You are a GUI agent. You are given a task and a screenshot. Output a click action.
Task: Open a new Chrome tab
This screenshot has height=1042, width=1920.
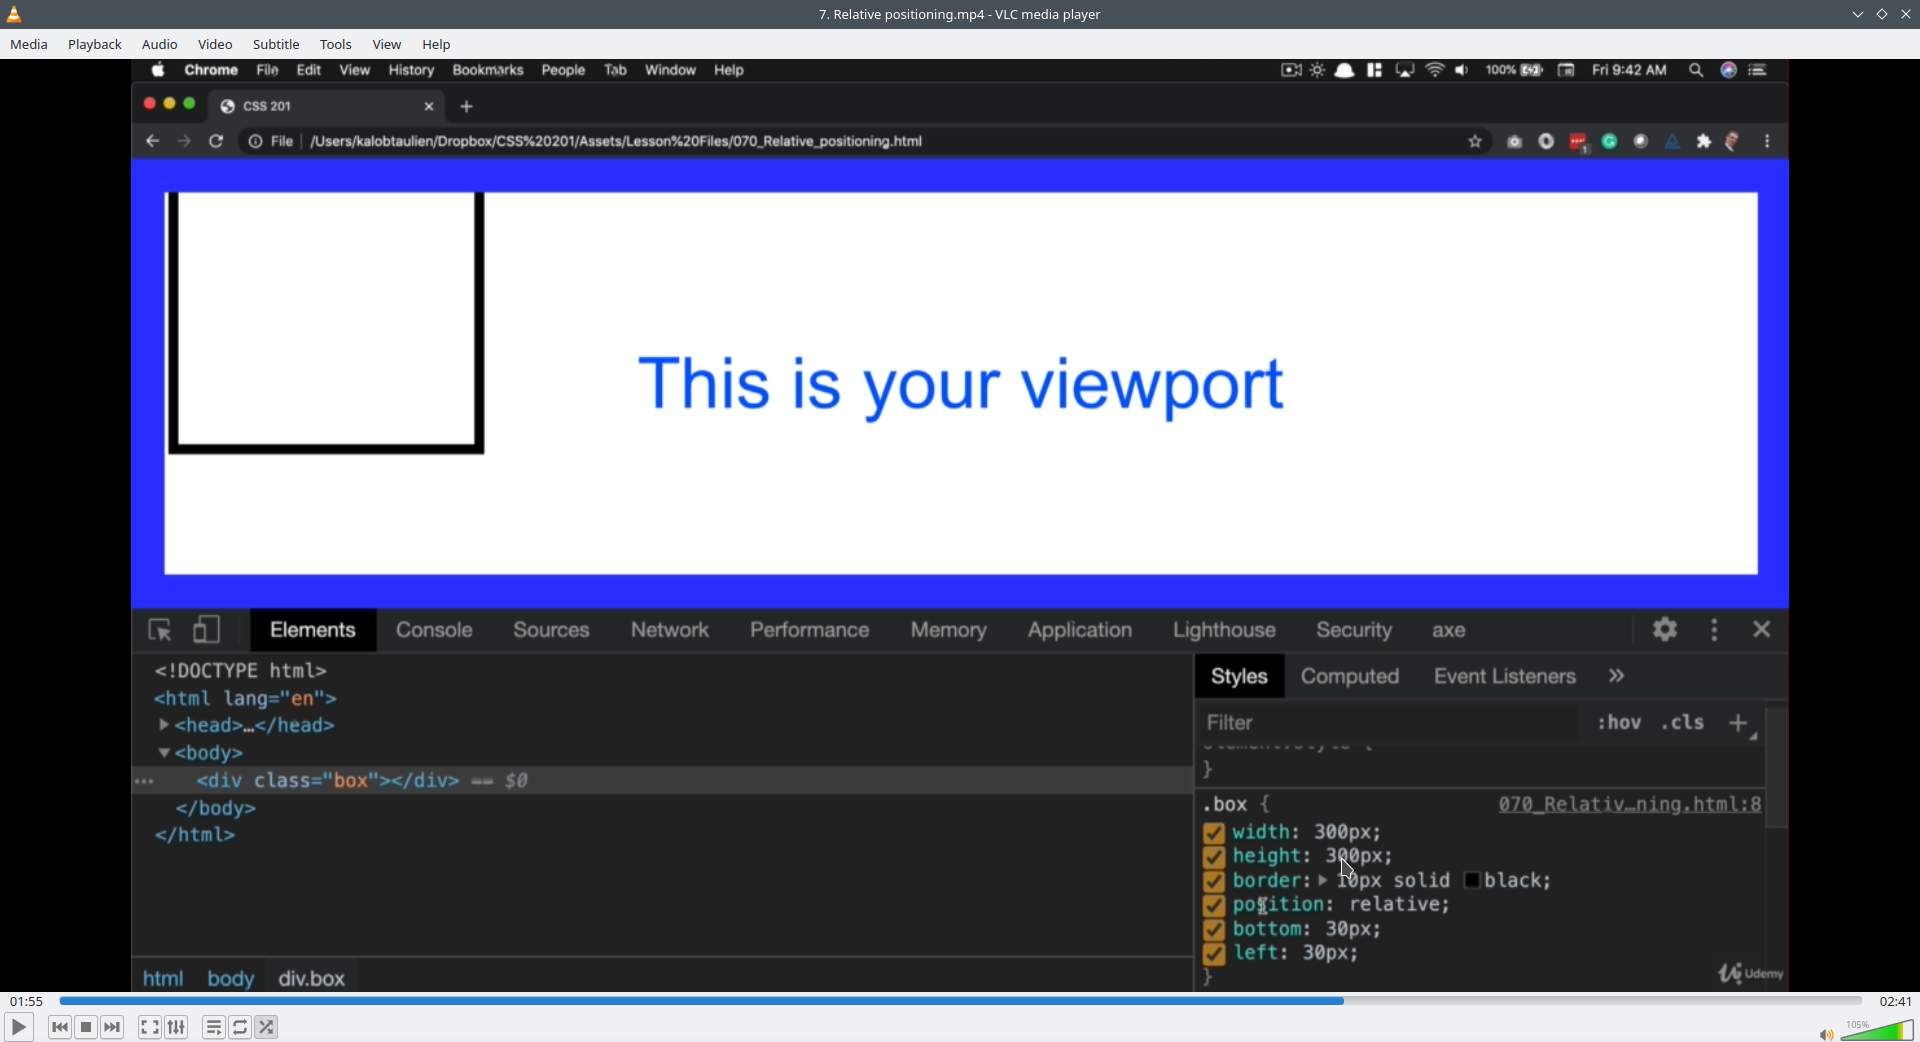tap(467, 106)
